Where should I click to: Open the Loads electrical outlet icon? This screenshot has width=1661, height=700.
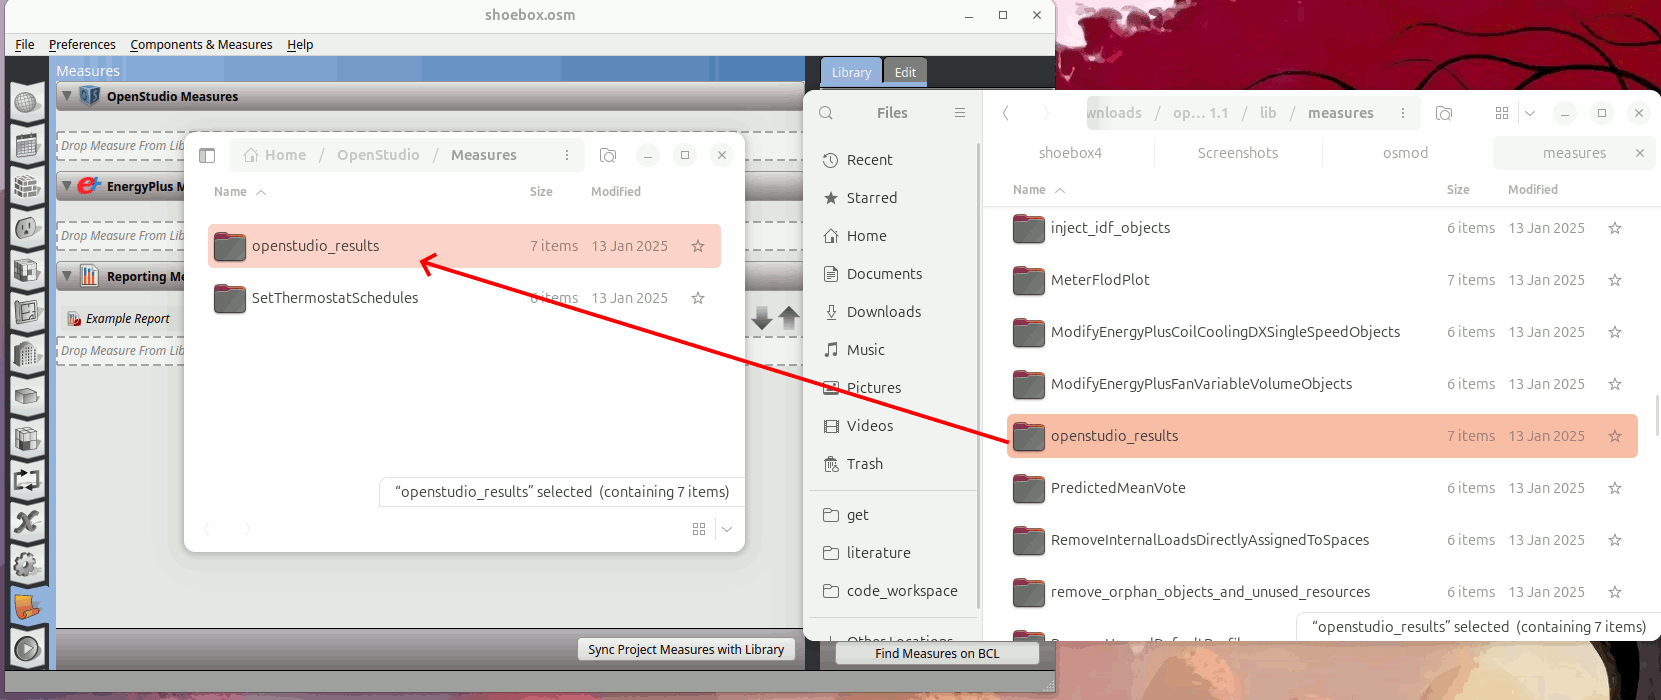tap(27, 228)
